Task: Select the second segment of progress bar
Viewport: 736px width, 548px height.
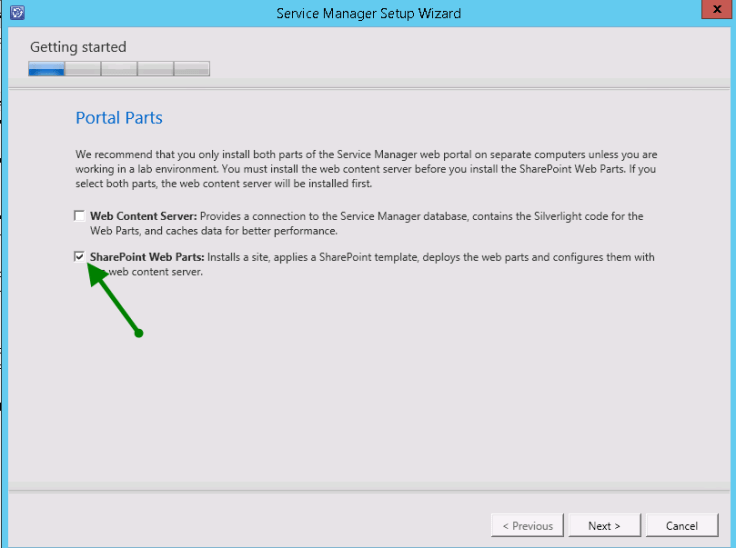Action: pos(83,69)
